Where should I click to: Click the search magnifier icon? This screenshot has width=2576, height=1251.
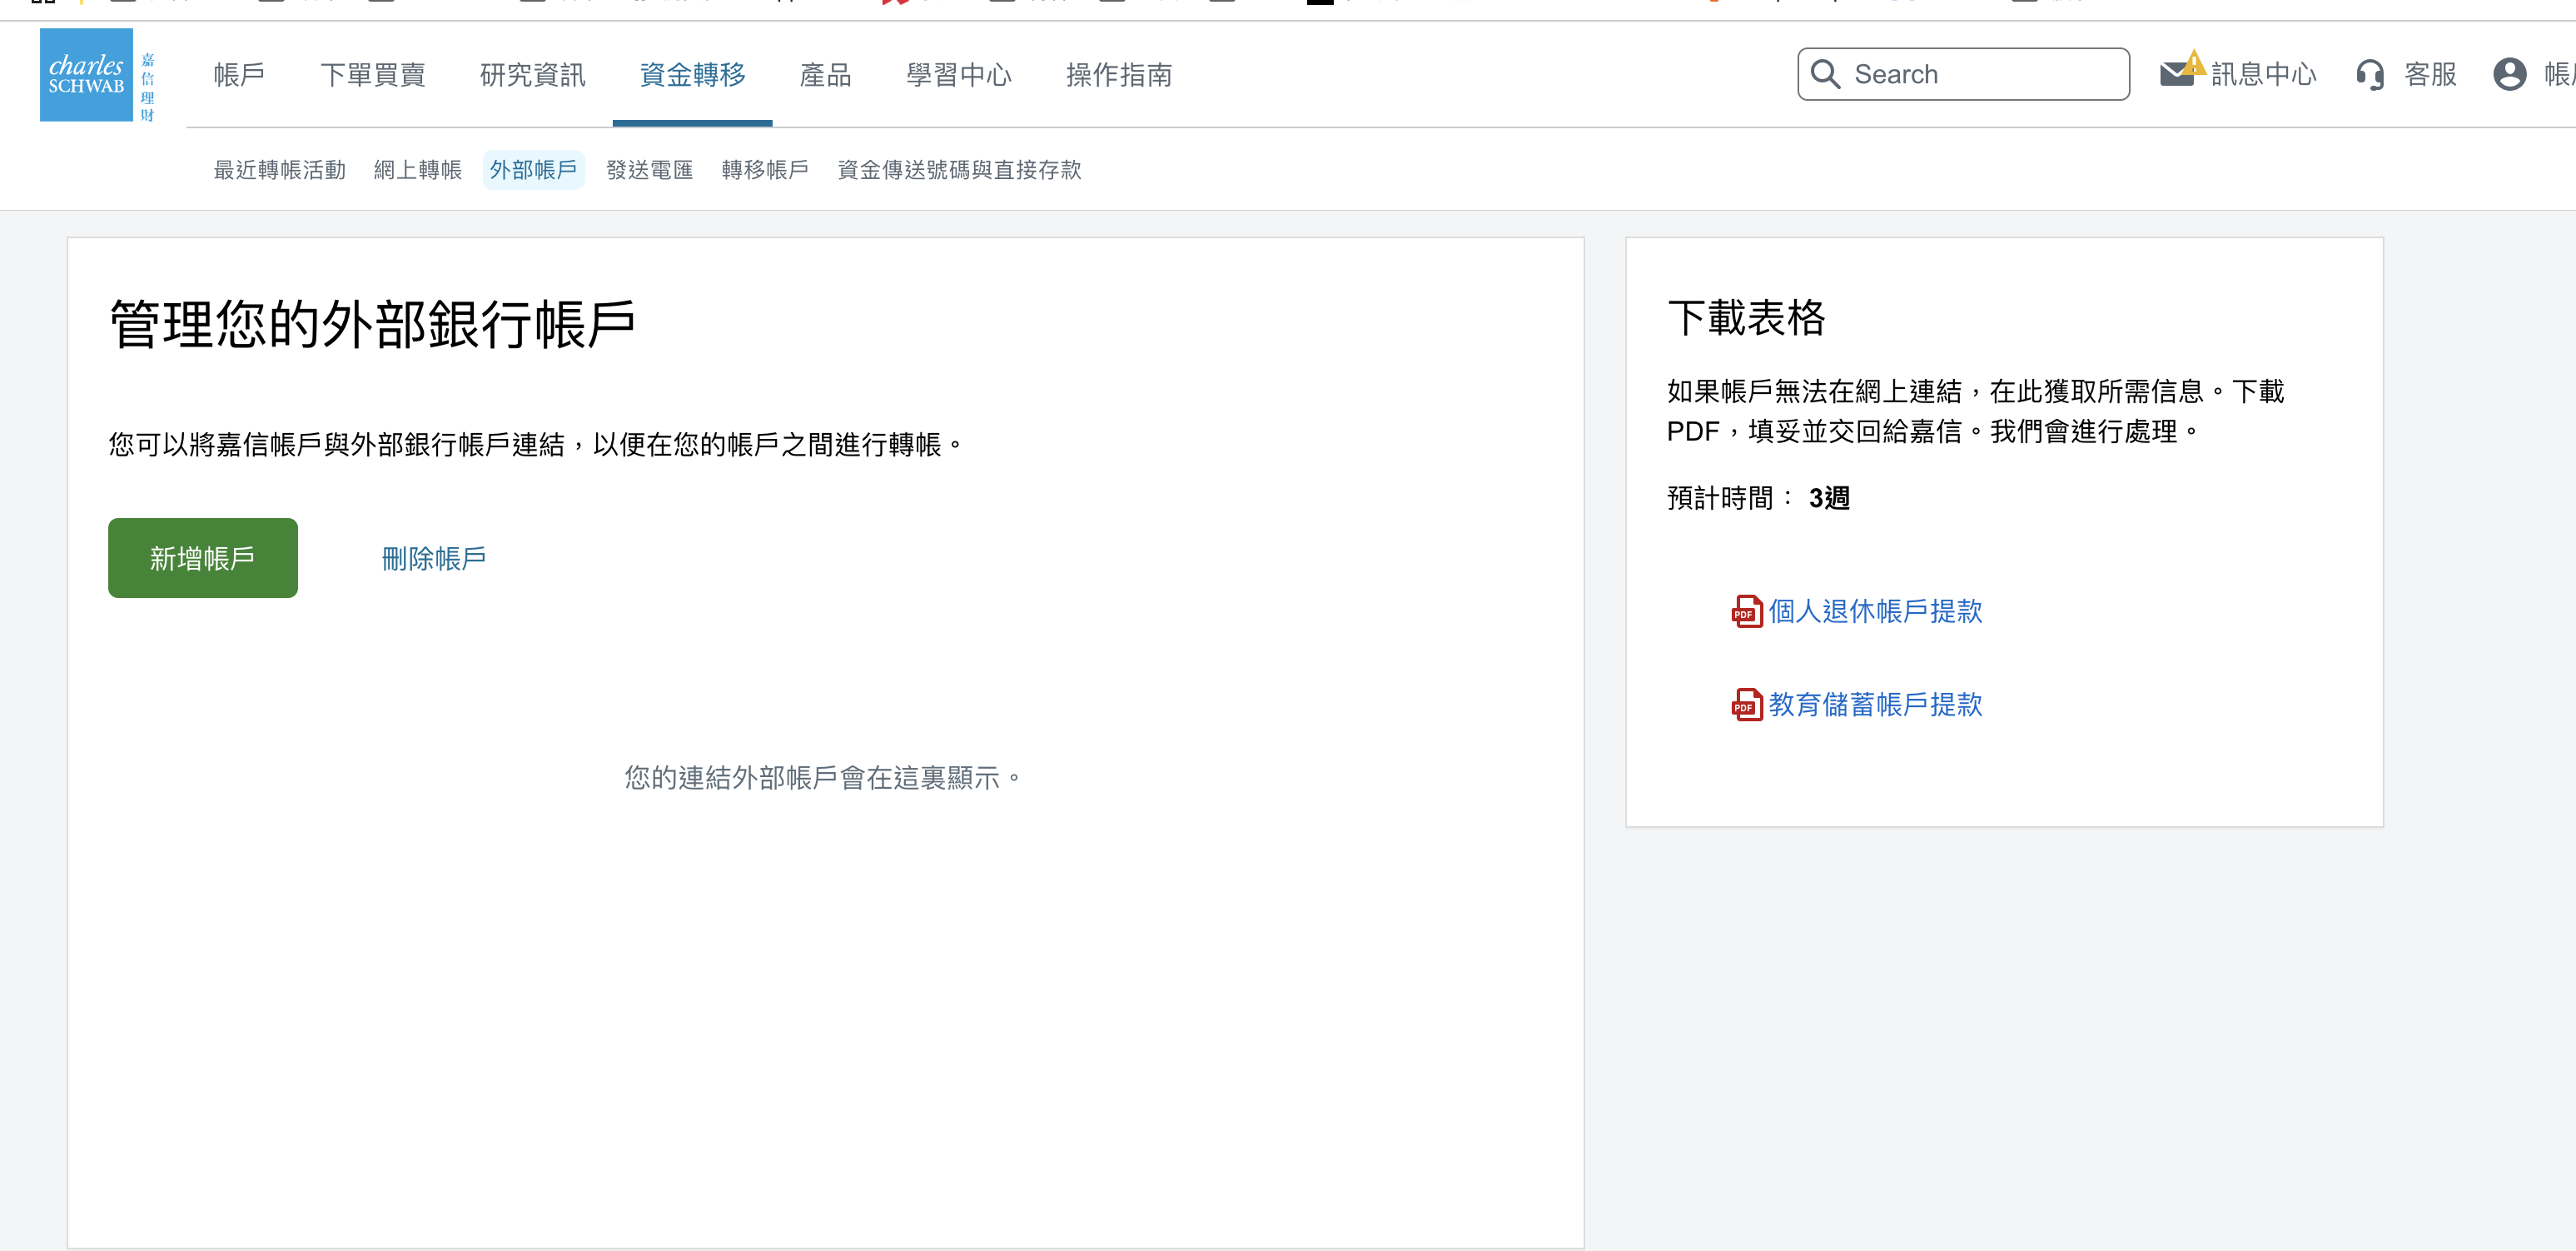[x=1825, y=74]
